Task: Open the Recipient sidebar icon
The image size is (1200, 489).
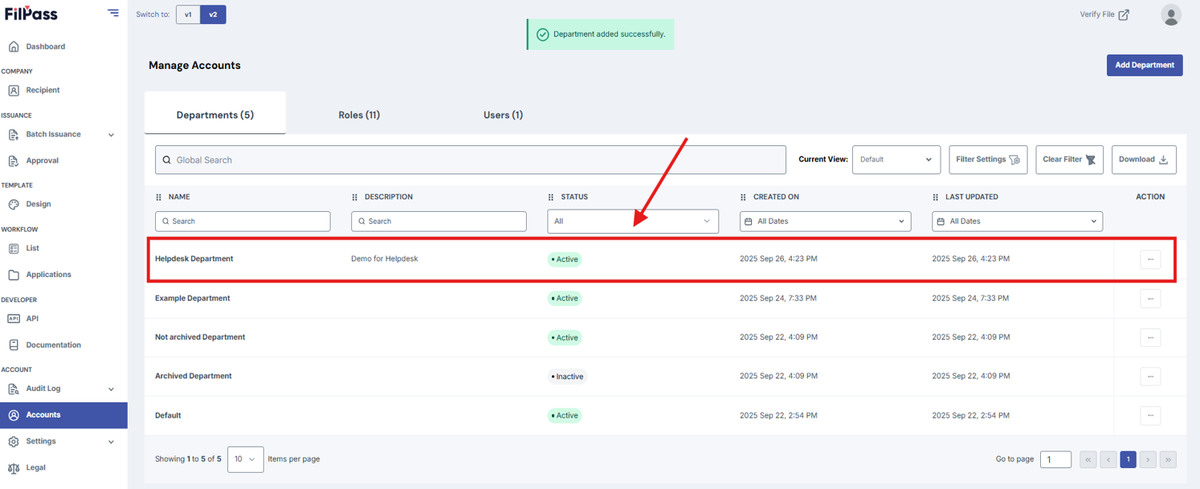Action: (13, 90)
